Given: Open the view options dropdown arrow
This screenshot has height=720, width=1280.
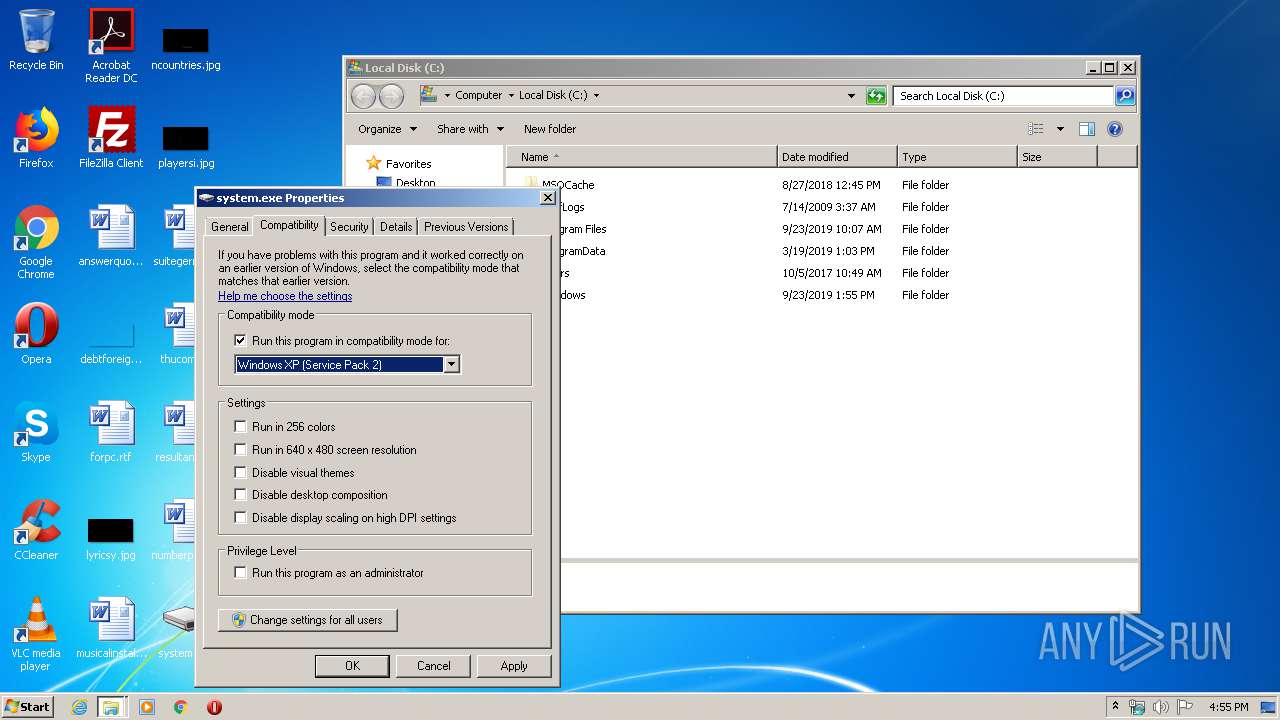Looking at the screenshot, I should (x=1059, y=129).
